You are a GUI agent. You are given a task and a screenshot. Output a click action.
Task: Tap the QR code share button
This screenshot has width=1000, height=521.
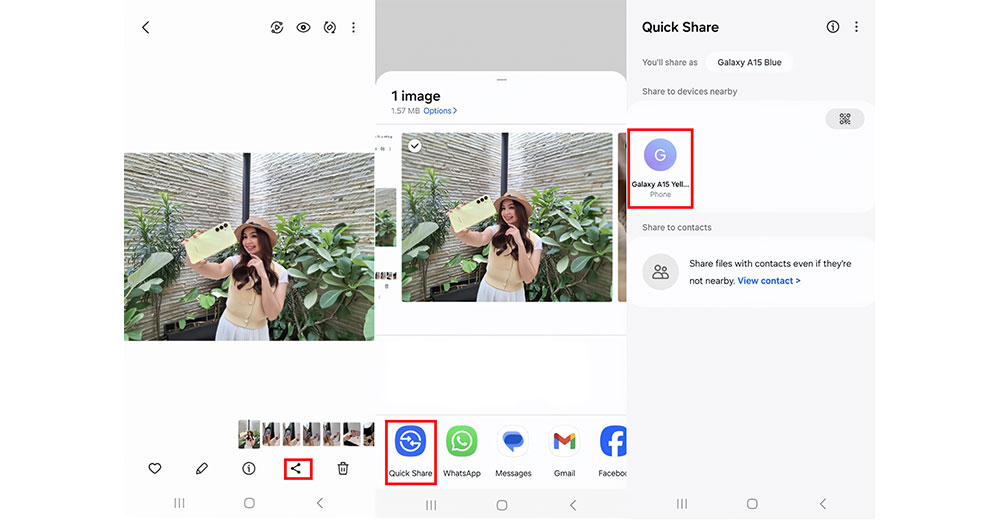[845, 119]
